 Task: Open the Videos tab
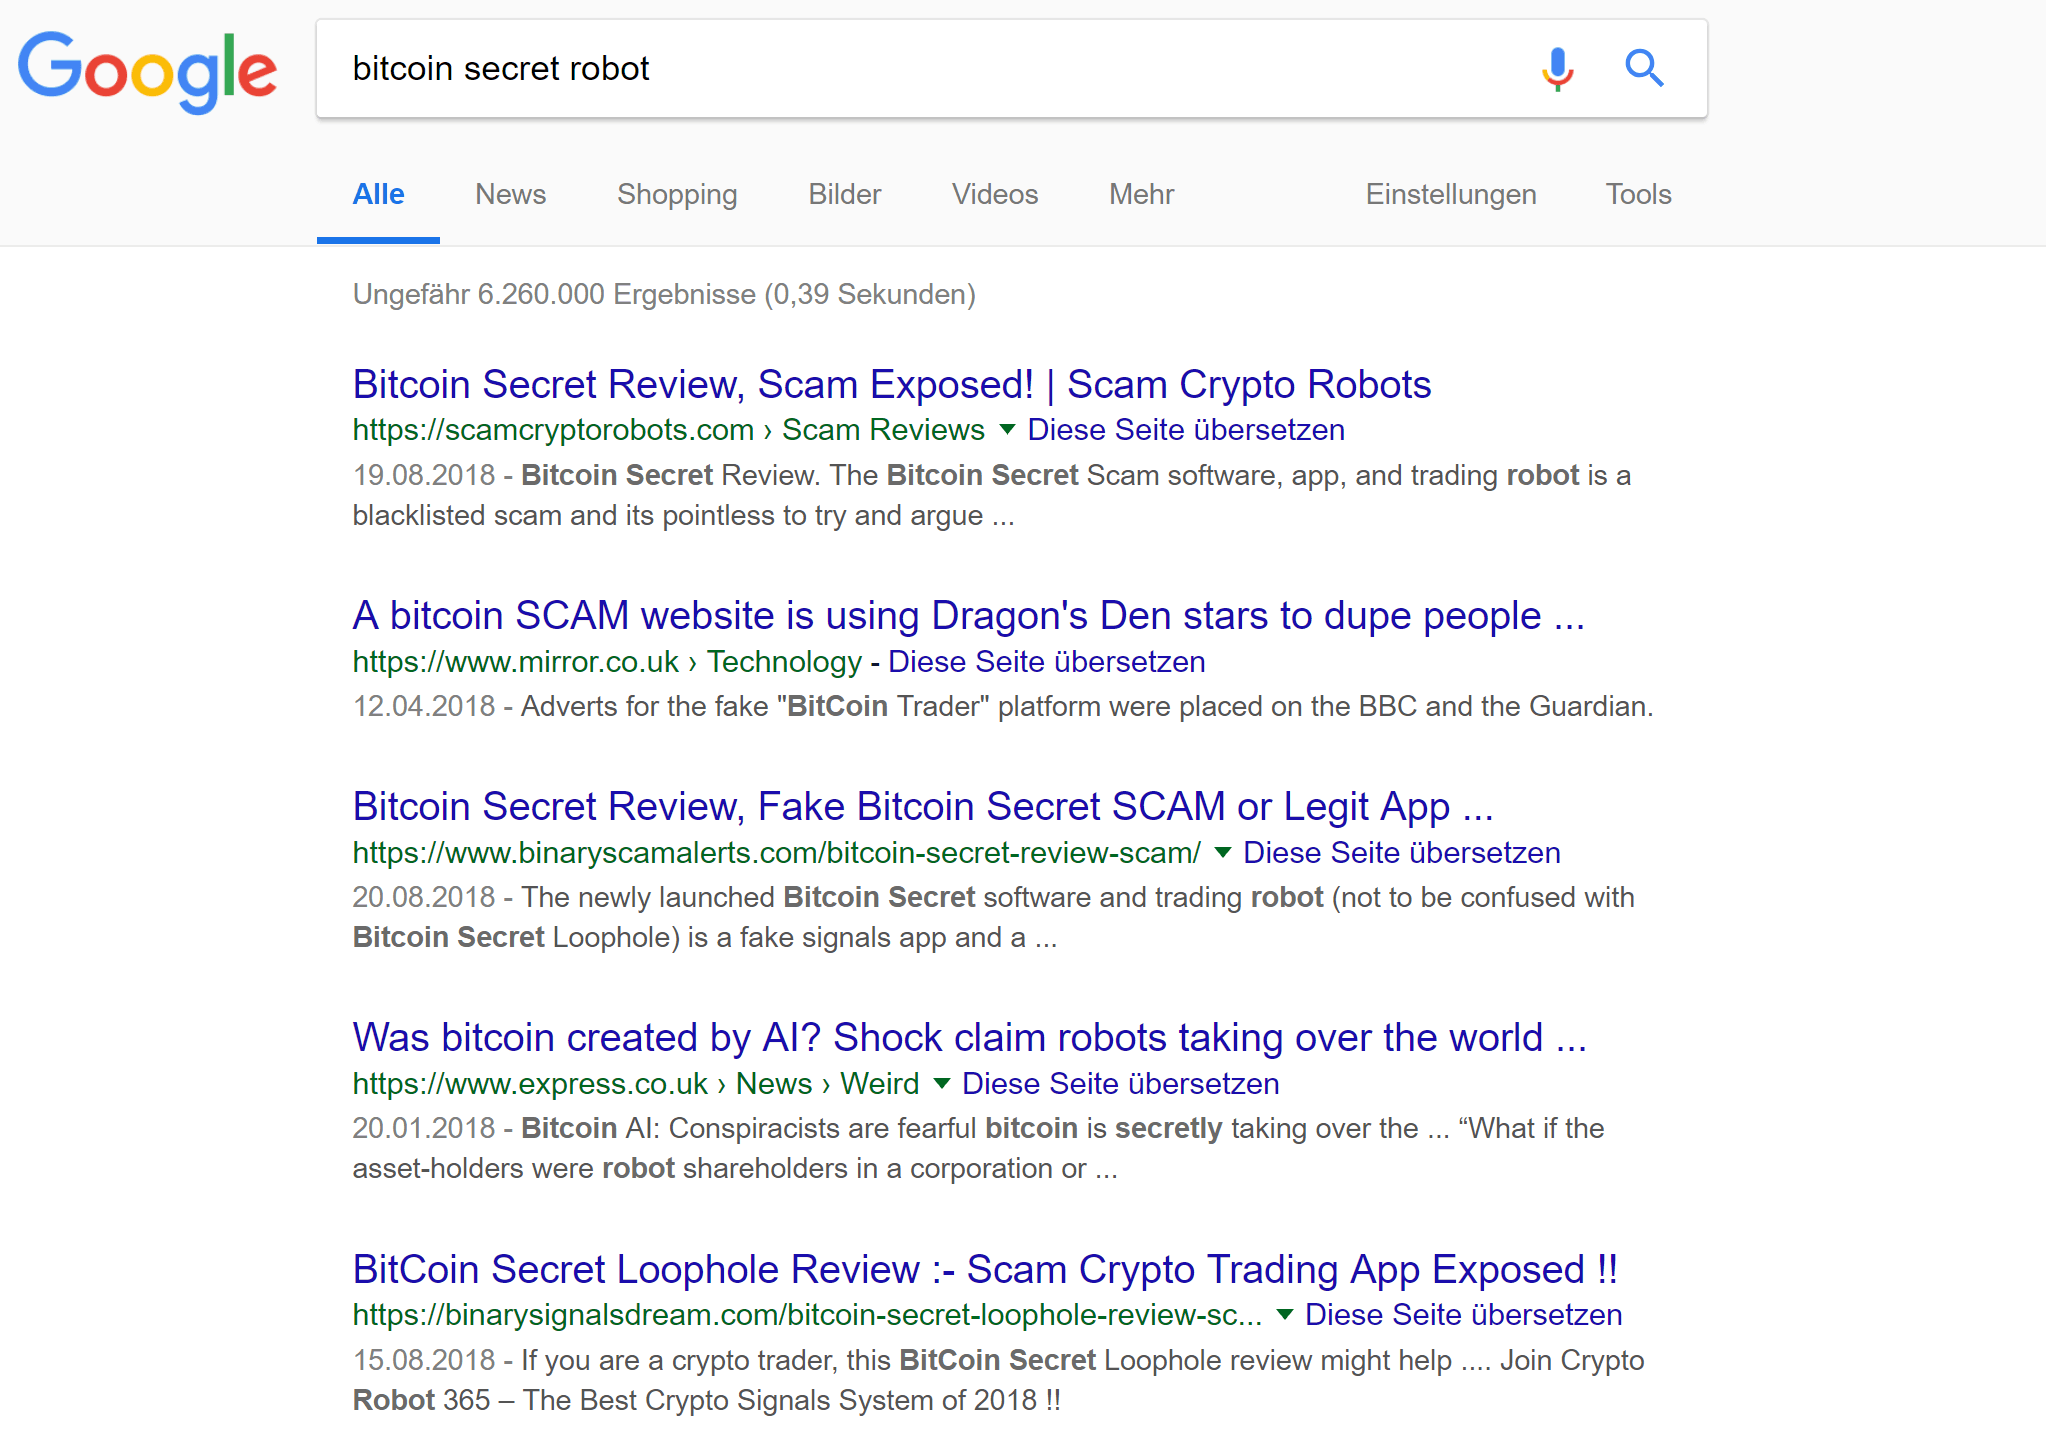tap(995, 194)
